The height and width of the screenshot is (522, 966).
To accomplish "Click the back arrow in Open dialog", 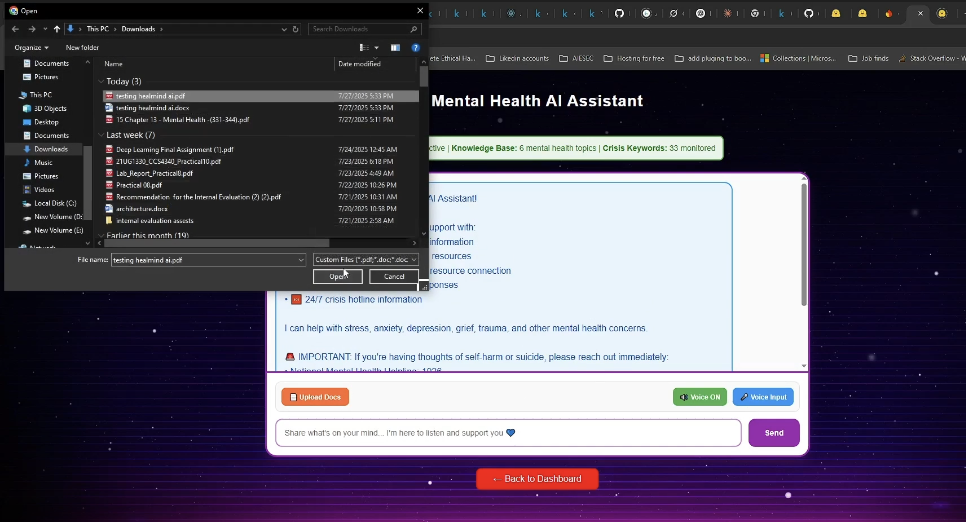I will point(15,29).
